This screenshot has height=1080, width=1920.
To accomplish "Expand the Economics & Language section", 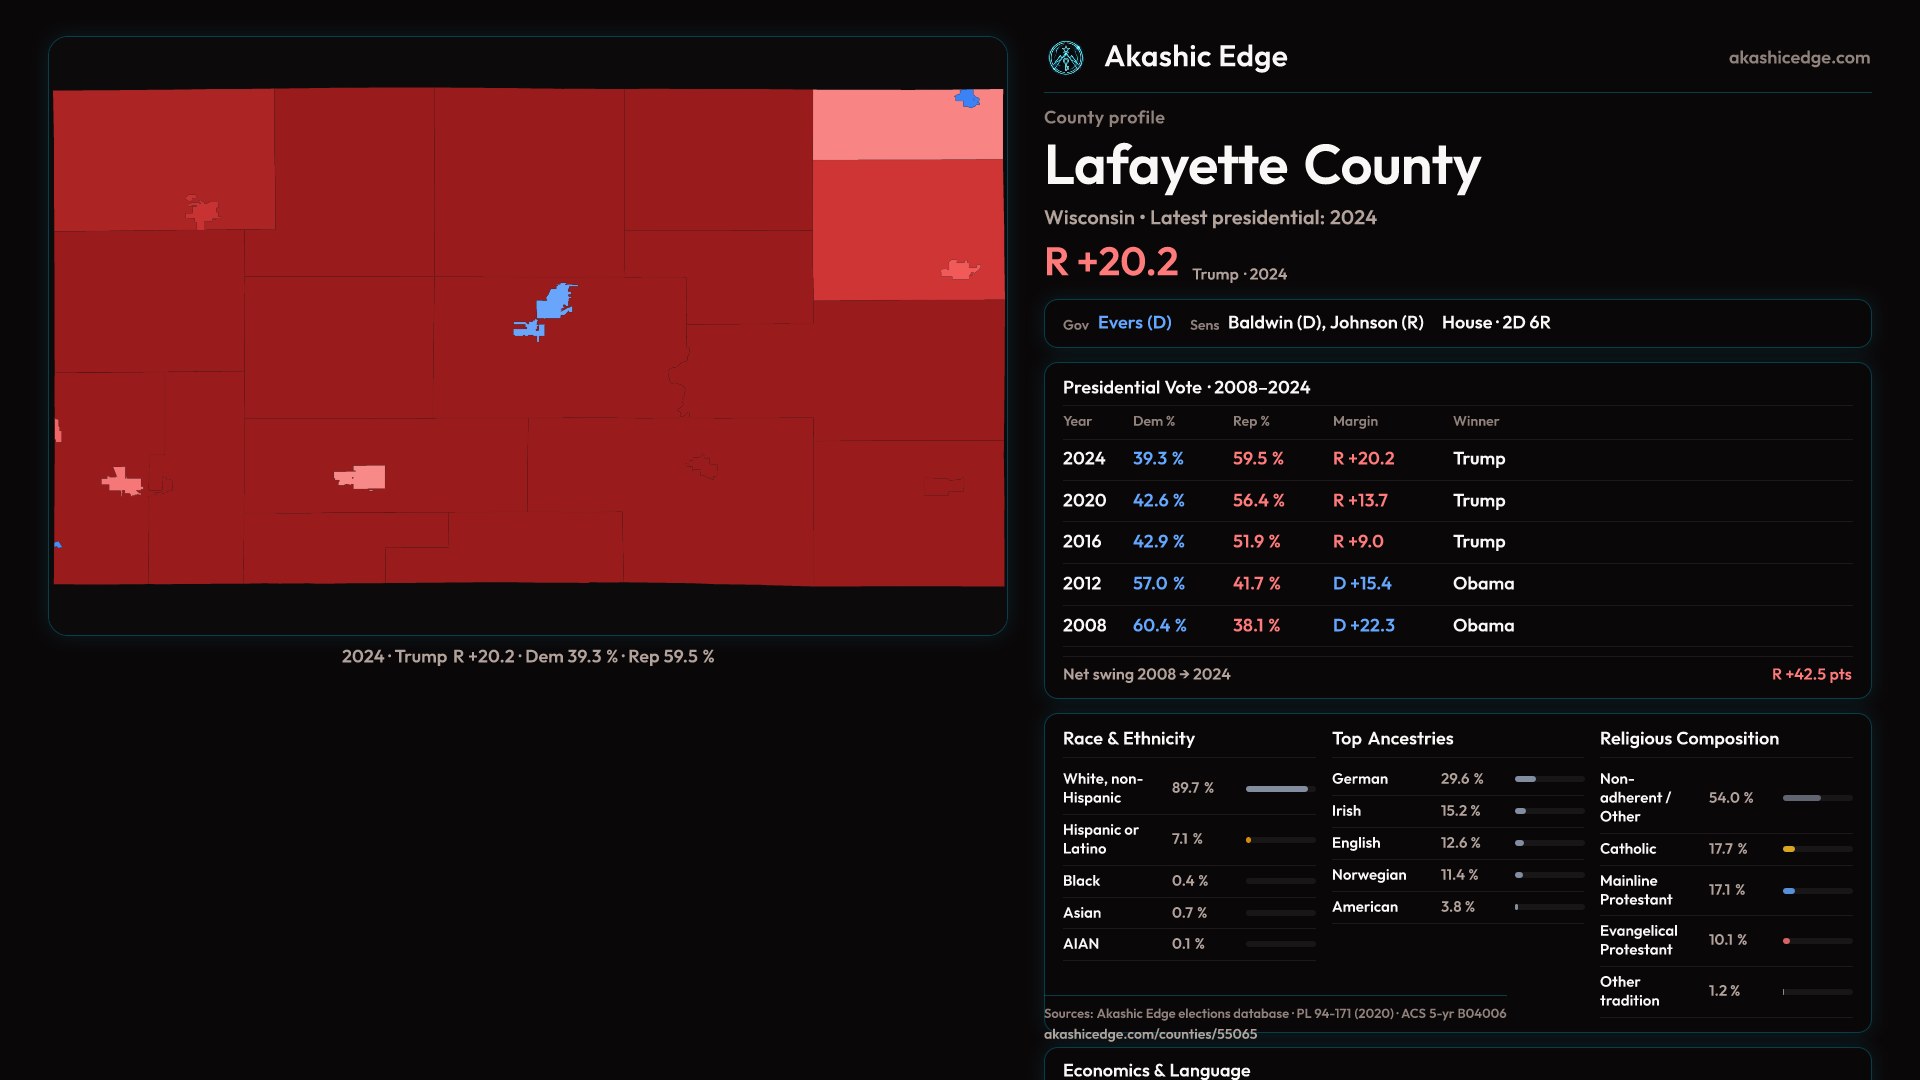I will tap(1156, 1069).
